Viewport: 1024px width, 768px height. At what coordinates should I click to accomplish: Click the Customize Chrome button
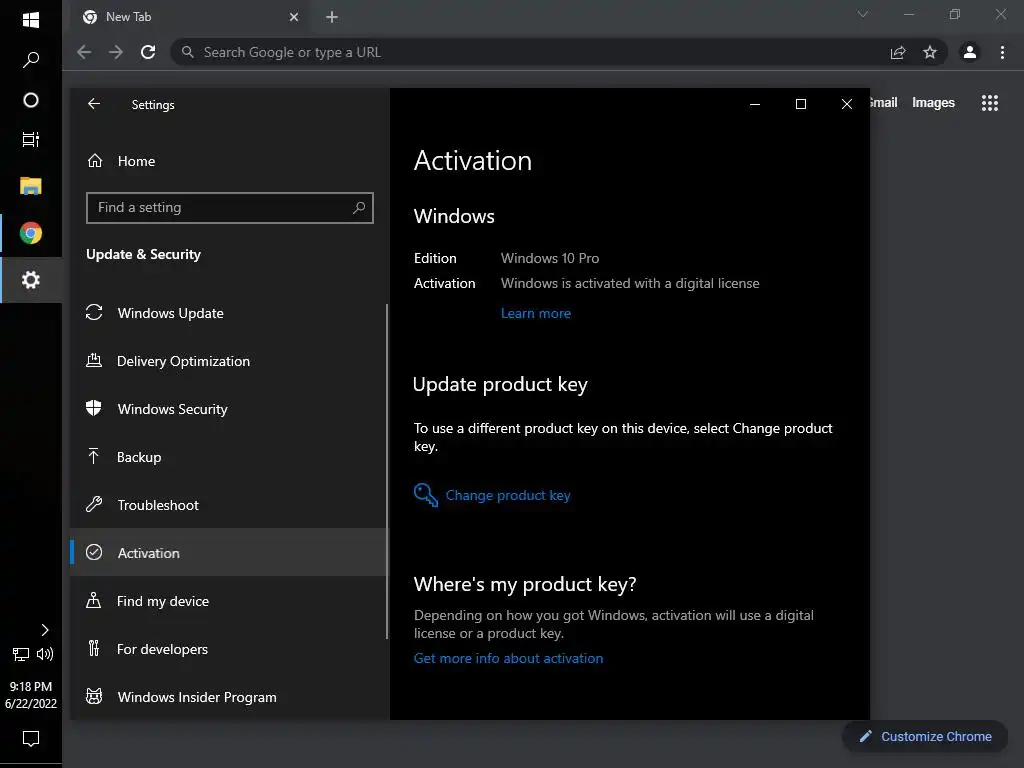click(924, 737)
